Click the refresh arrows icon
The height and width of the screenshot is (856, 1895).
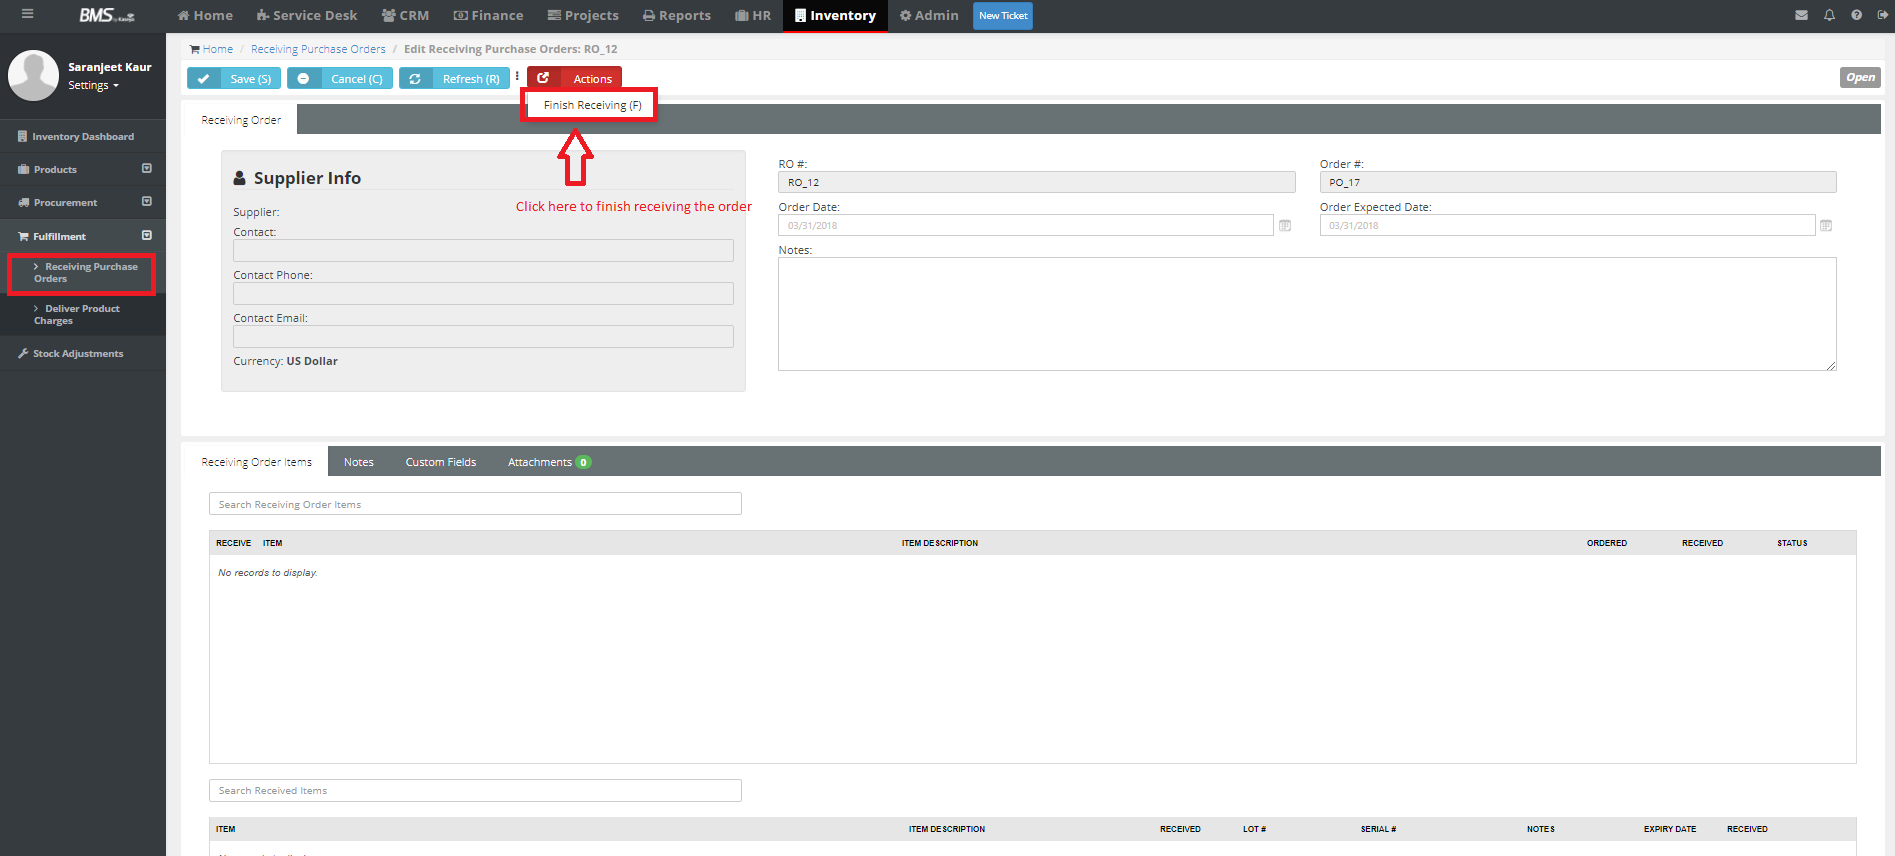pos(415,78)
